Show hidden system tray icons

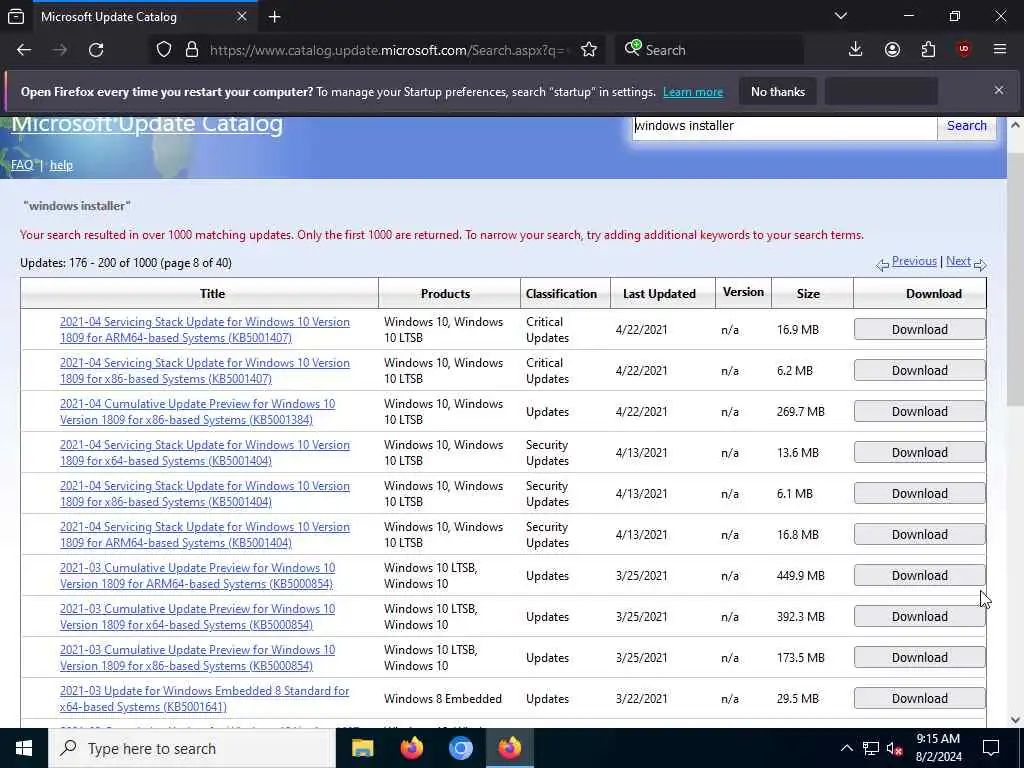coord(846,748)
